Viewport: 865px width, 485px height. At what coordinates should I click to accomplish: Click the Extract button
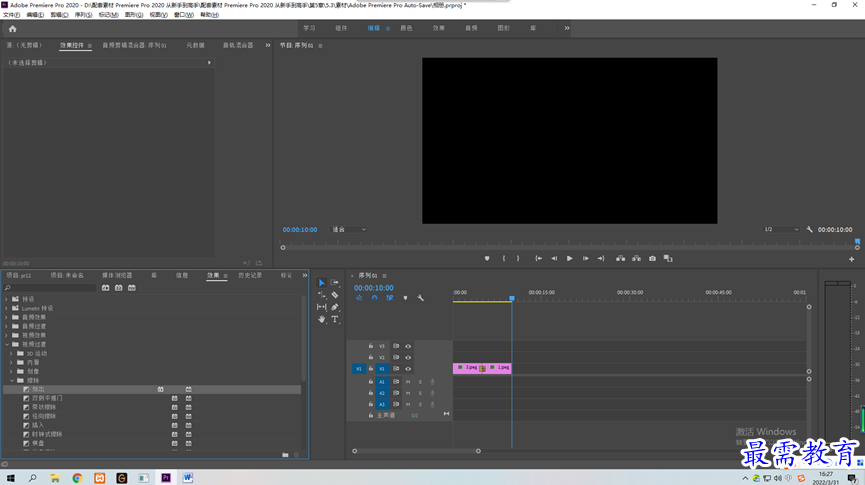(636, 258)
